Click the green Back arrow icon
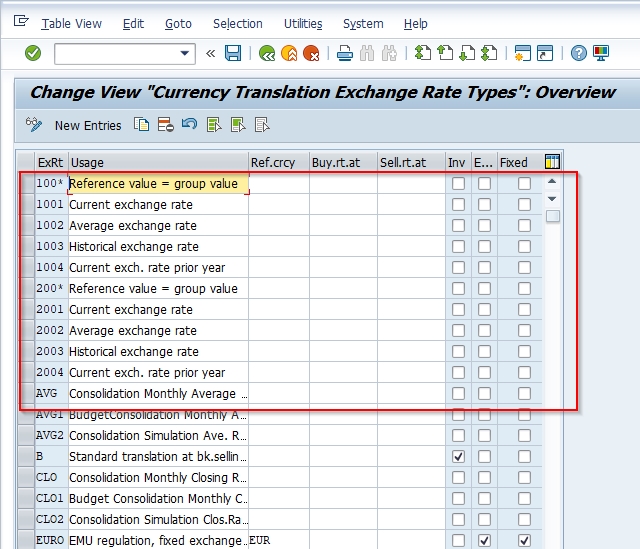This screenshot has width=640, height=549. pyautogui.click(x=267, y=53)
